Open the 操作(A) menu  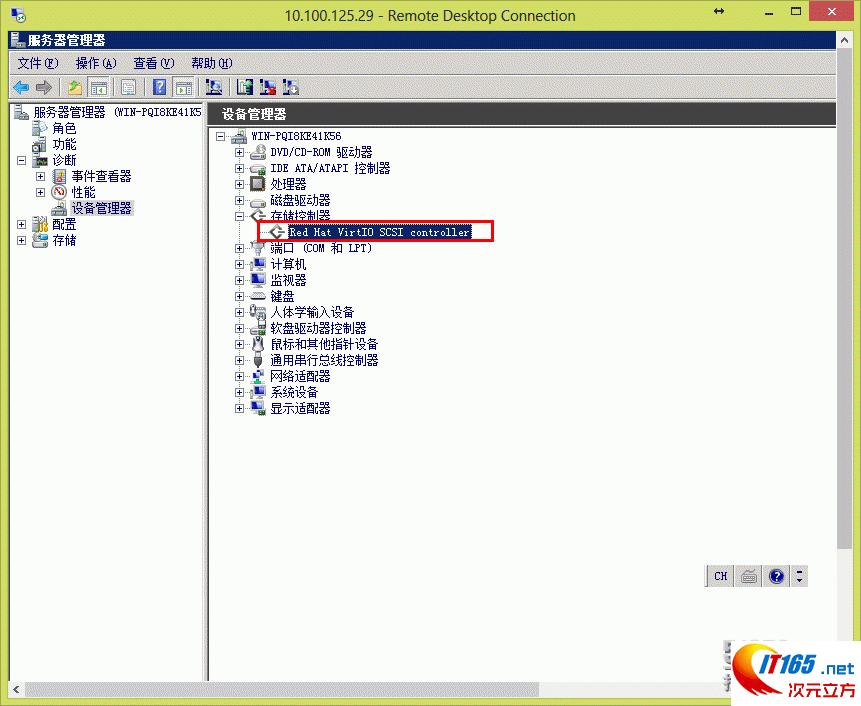[x=96, y=63]
